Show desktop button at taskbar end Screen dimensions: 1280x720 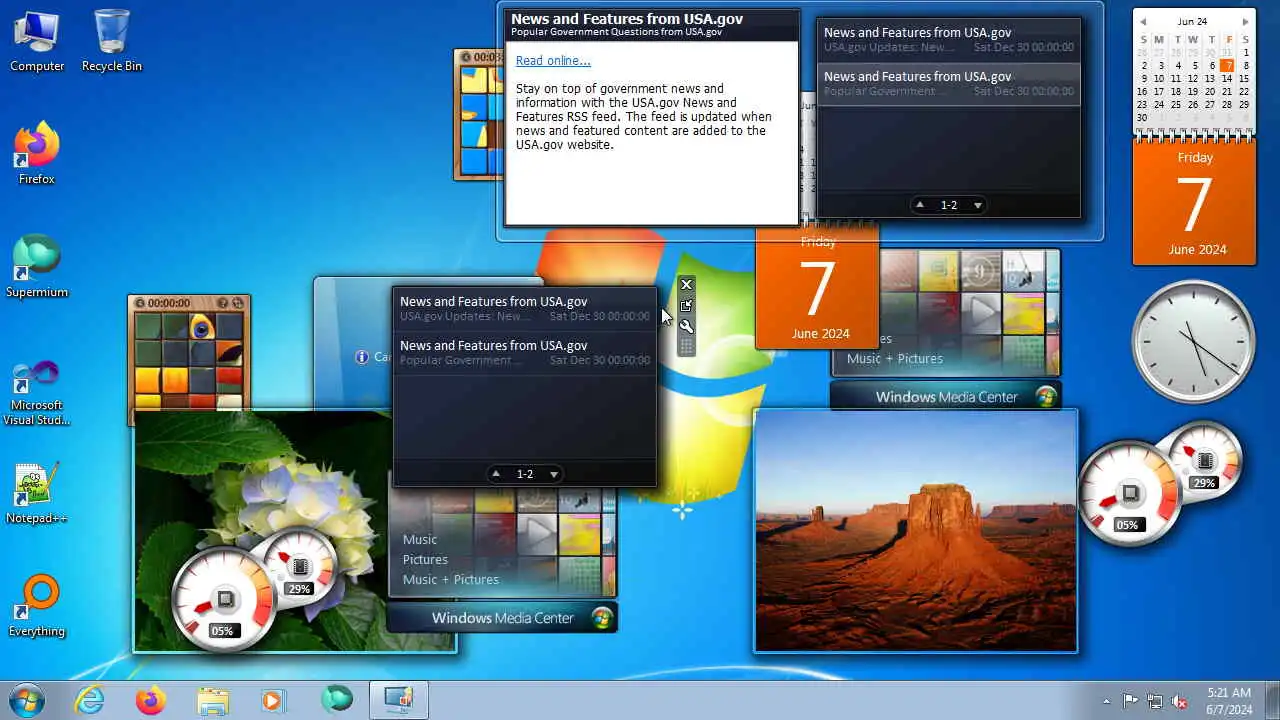click(1272, 700)
